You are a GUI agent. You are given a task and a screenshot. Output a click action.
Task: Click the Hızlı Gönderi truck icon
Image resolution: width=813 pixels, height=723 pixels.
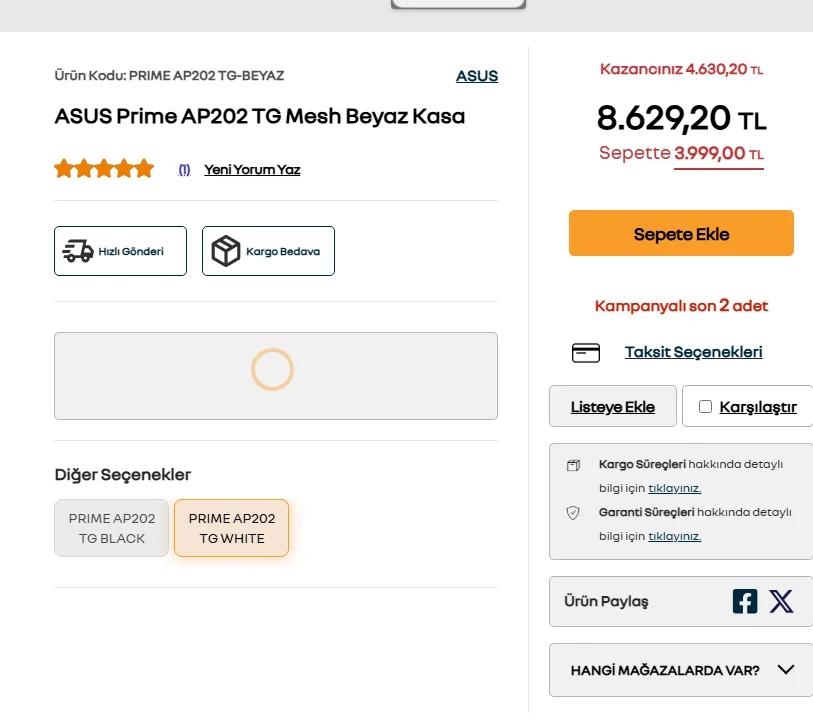(78, 251)
